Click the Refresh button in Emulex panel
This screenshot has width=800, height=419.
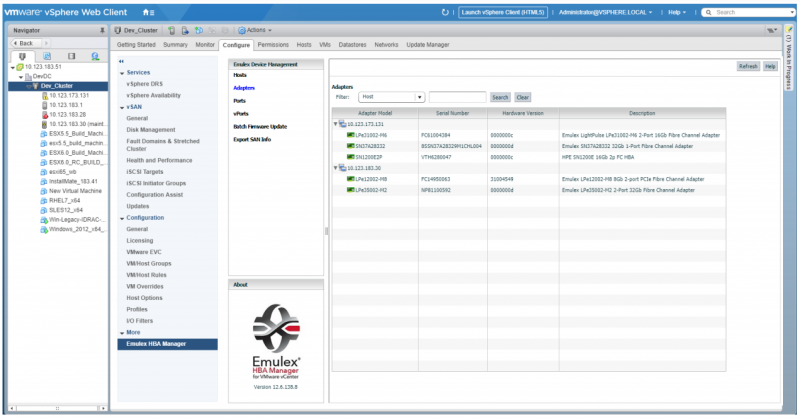click(748, 66)
